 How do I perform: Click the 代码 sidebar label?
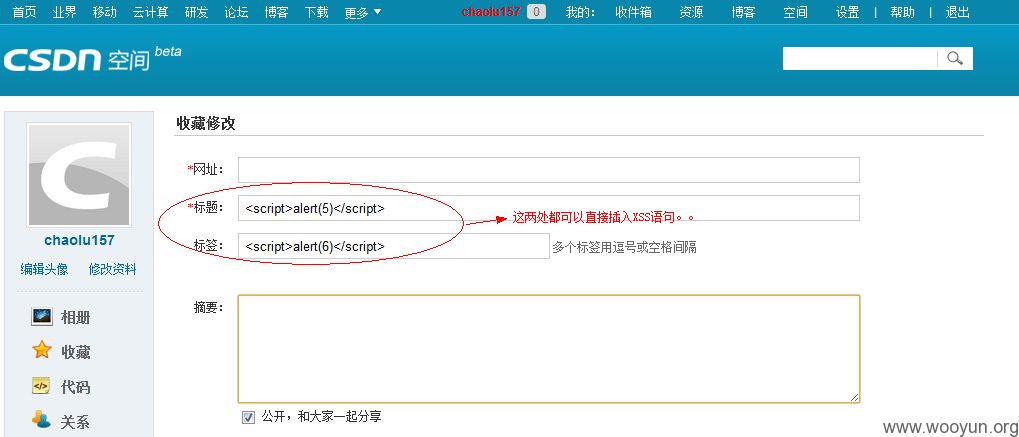(x=75, y=388)
